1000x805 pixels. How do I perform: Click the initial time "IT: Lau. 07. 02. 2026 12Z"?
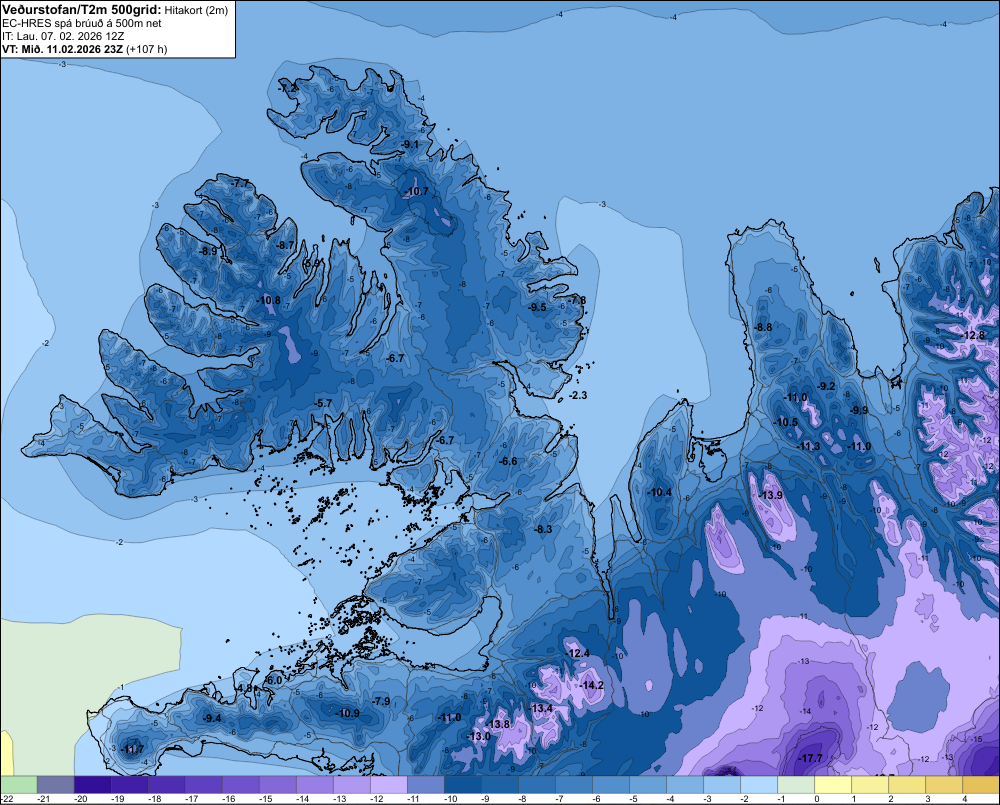click(63, 36)
